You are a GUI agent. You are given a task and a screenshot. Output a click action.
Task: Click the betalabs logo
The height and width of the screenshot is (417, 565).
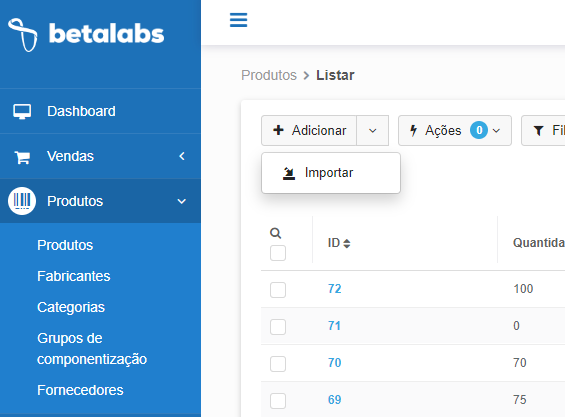coord(86,35)
